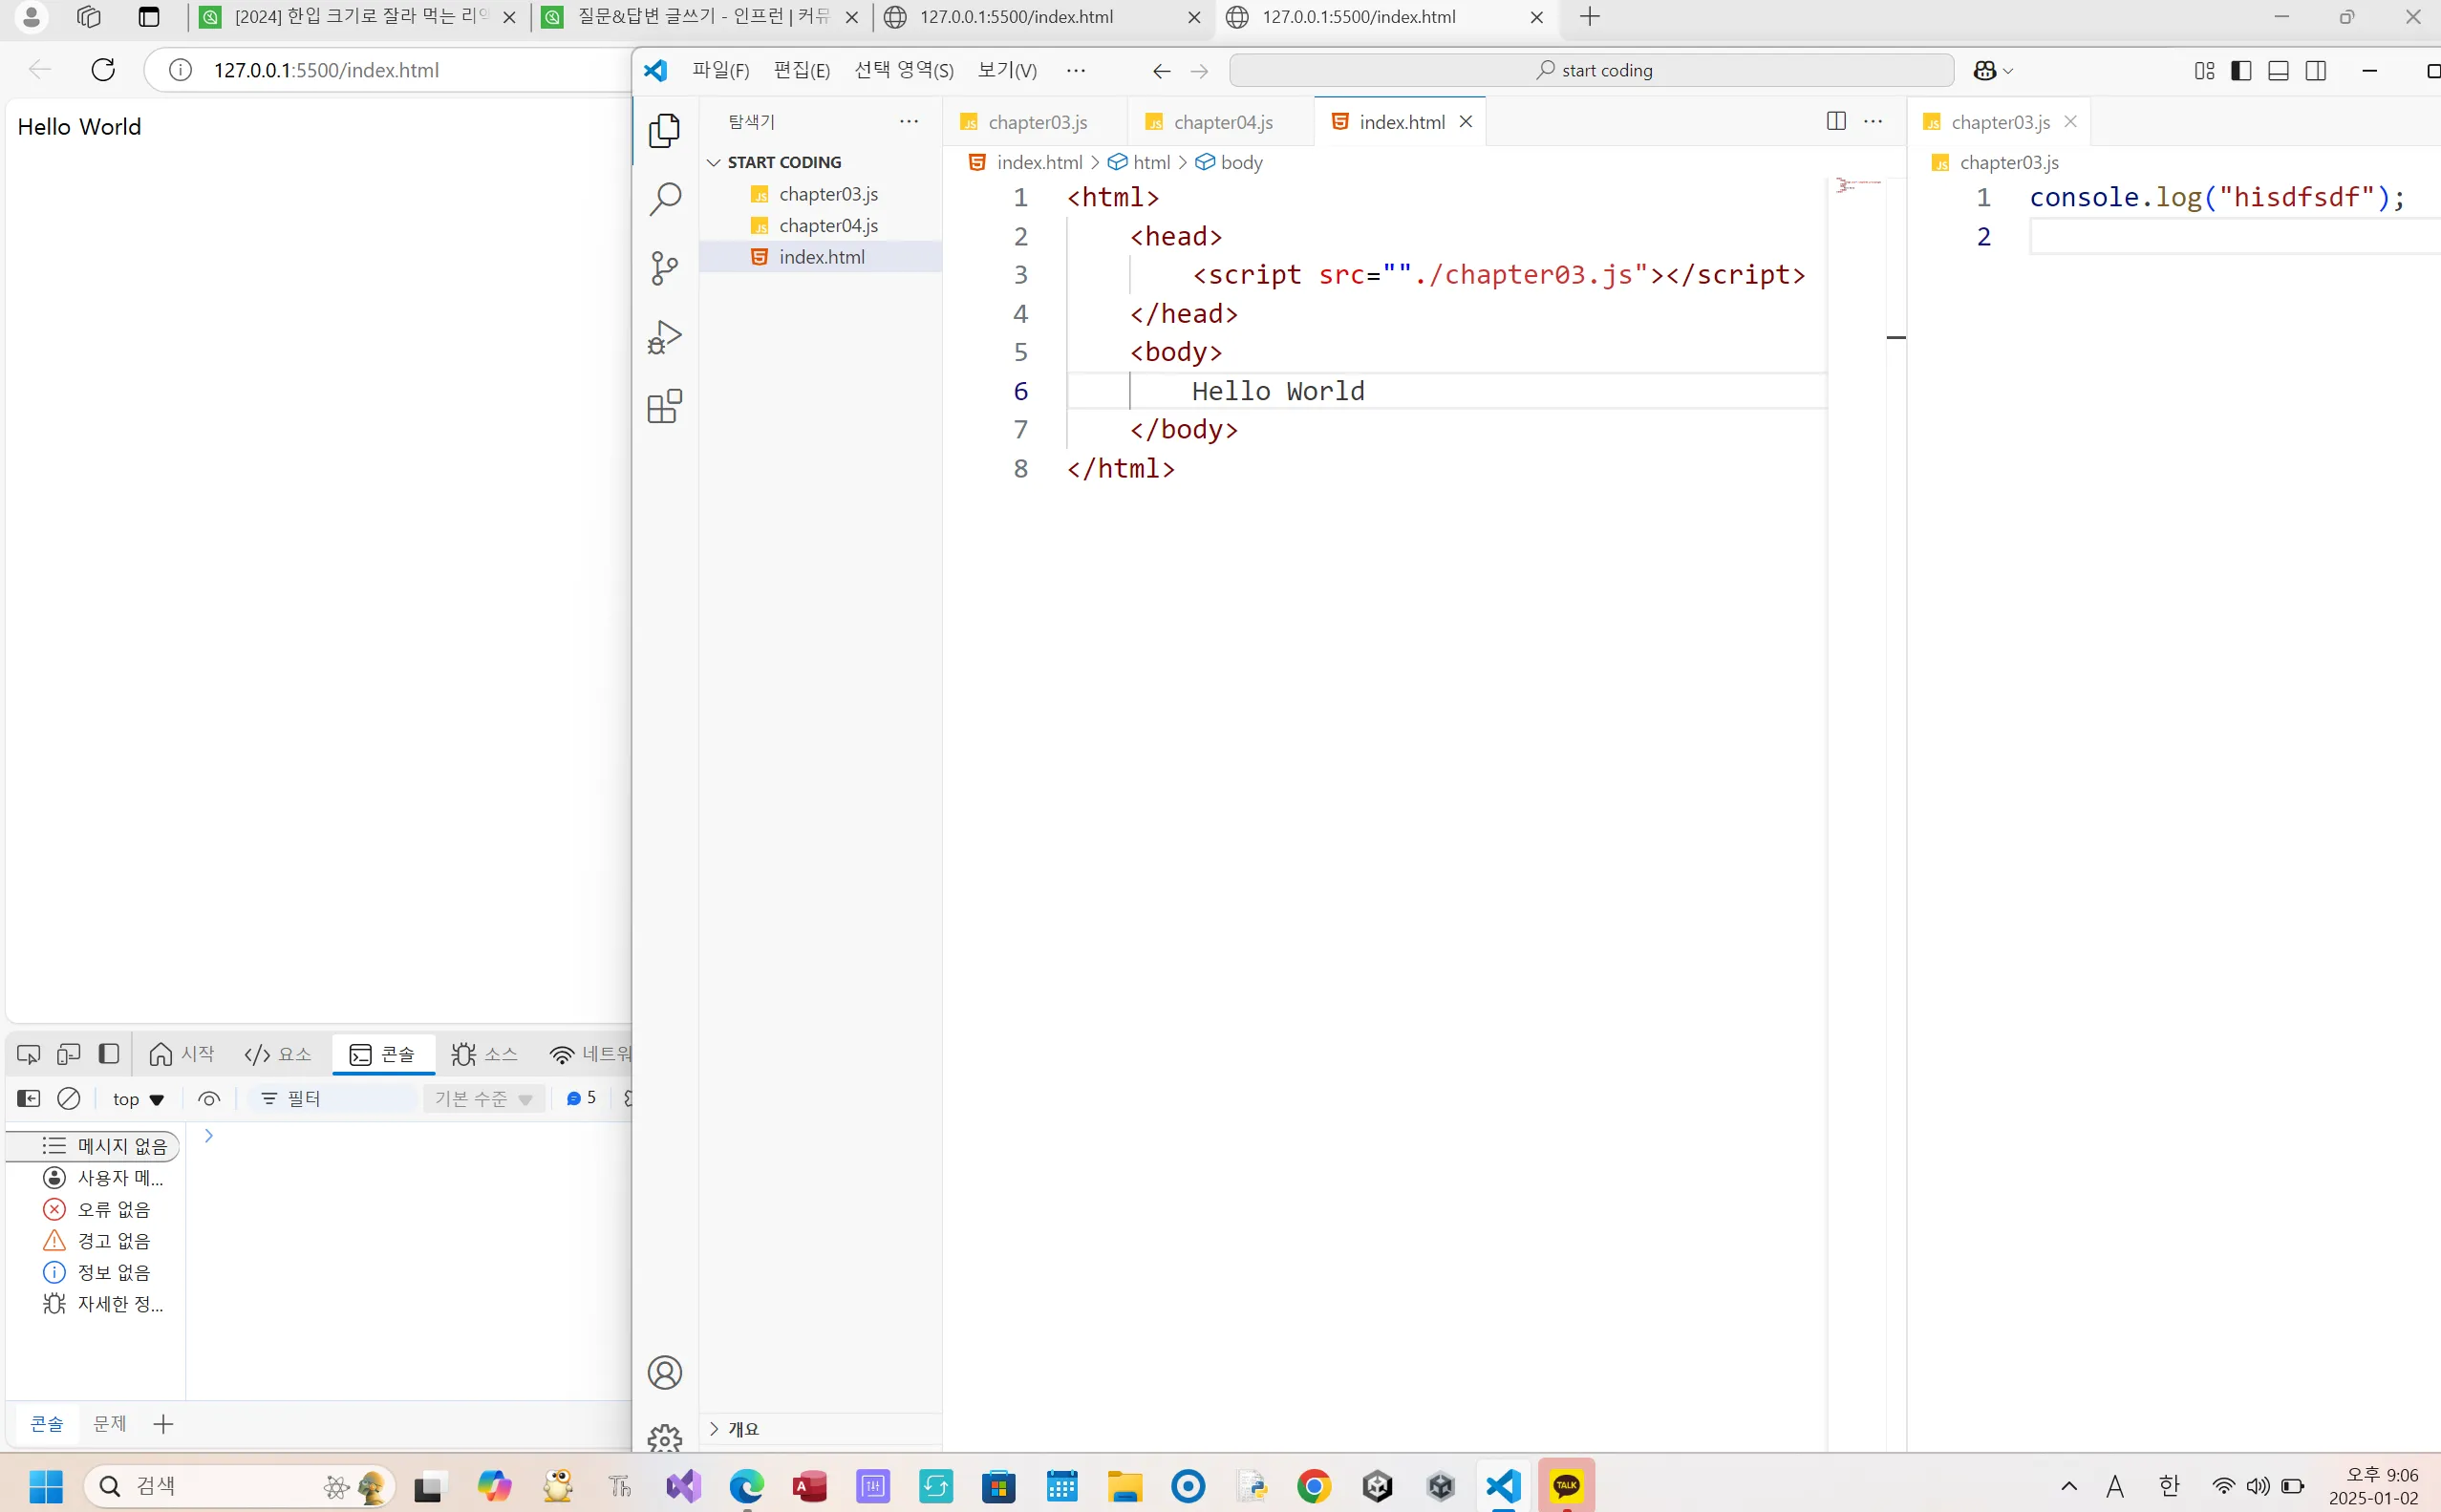This screenshot has height=1512, width=2441.
Task: Create a live expression with eye icon
Action: [208, 1098]
